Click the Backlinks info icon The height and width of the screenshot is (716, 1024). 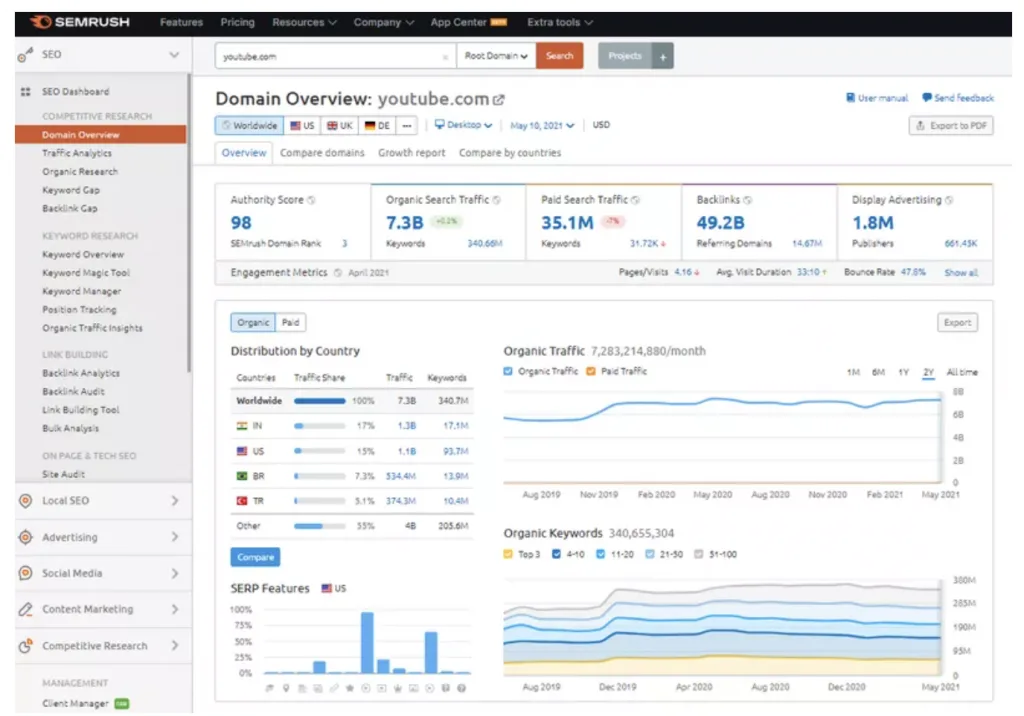(x=748, y=201)
